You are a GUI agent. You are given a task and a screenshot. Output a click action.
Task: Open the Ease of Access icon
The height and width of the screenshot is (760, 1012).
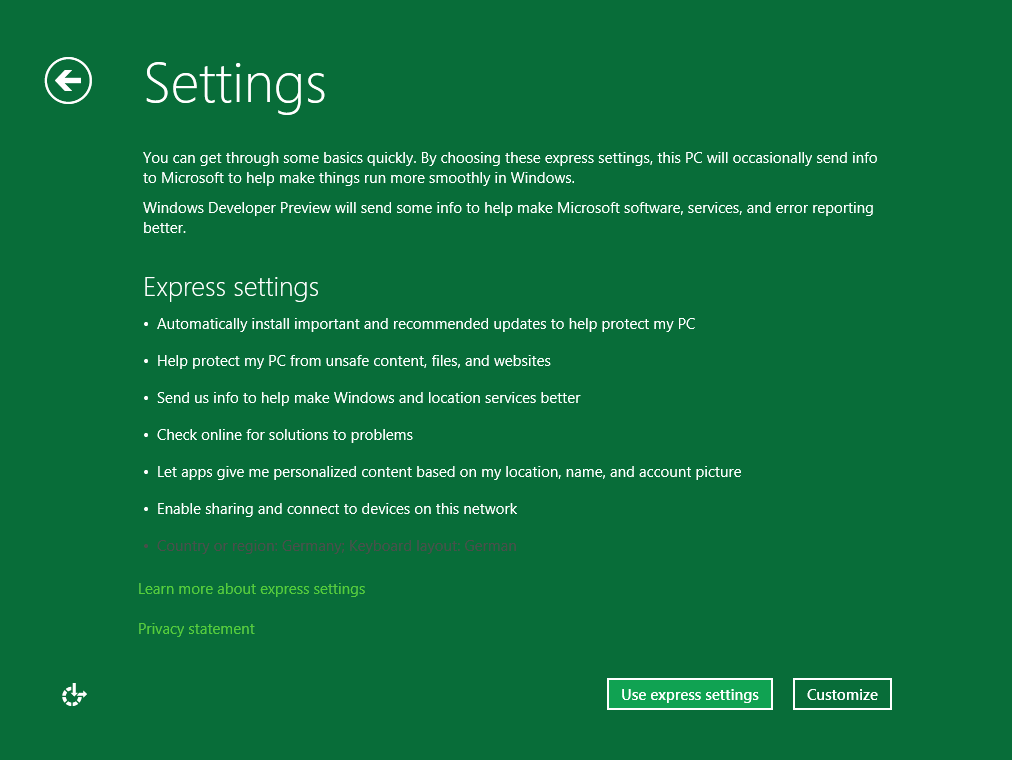coord(74,695)
